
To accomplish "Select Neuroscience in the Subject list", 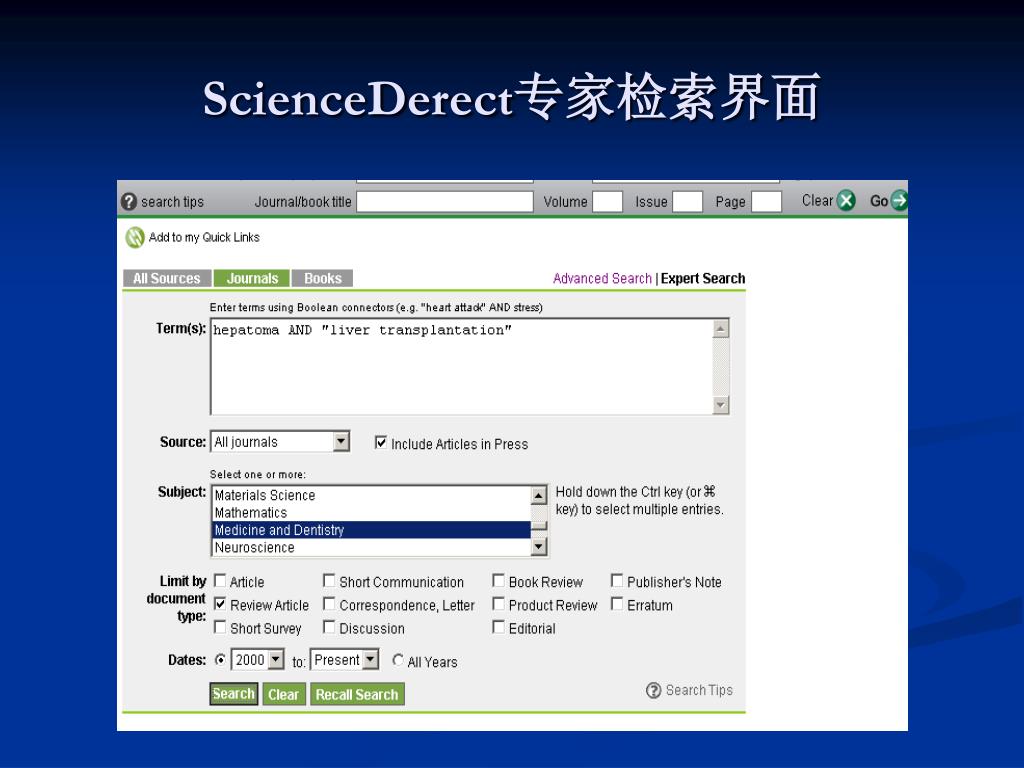I will [x=371, y=547].
